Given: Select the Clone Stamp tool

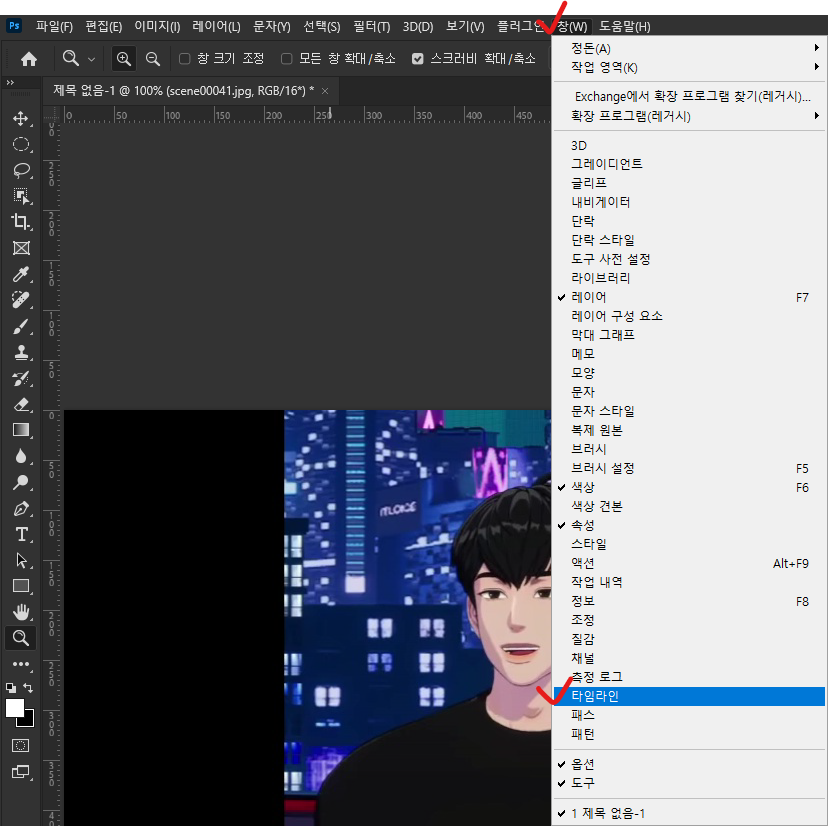Looking at the screenshot, I should click(x=21, y=352).
